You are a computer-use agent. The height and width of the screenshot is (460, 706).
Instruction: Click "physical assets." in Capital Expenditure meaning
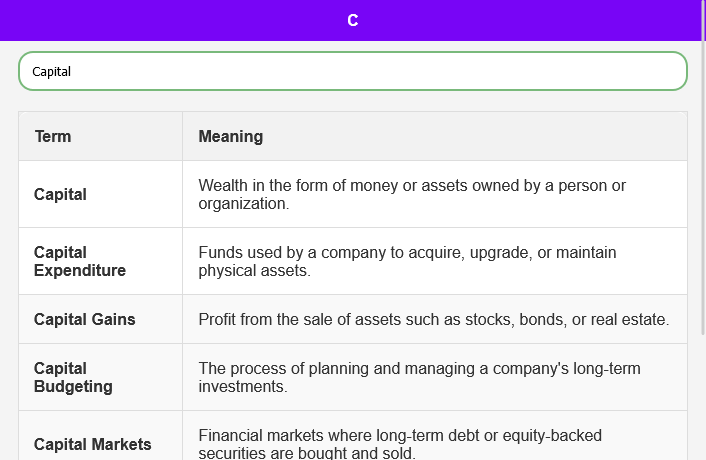coord(255,270)
